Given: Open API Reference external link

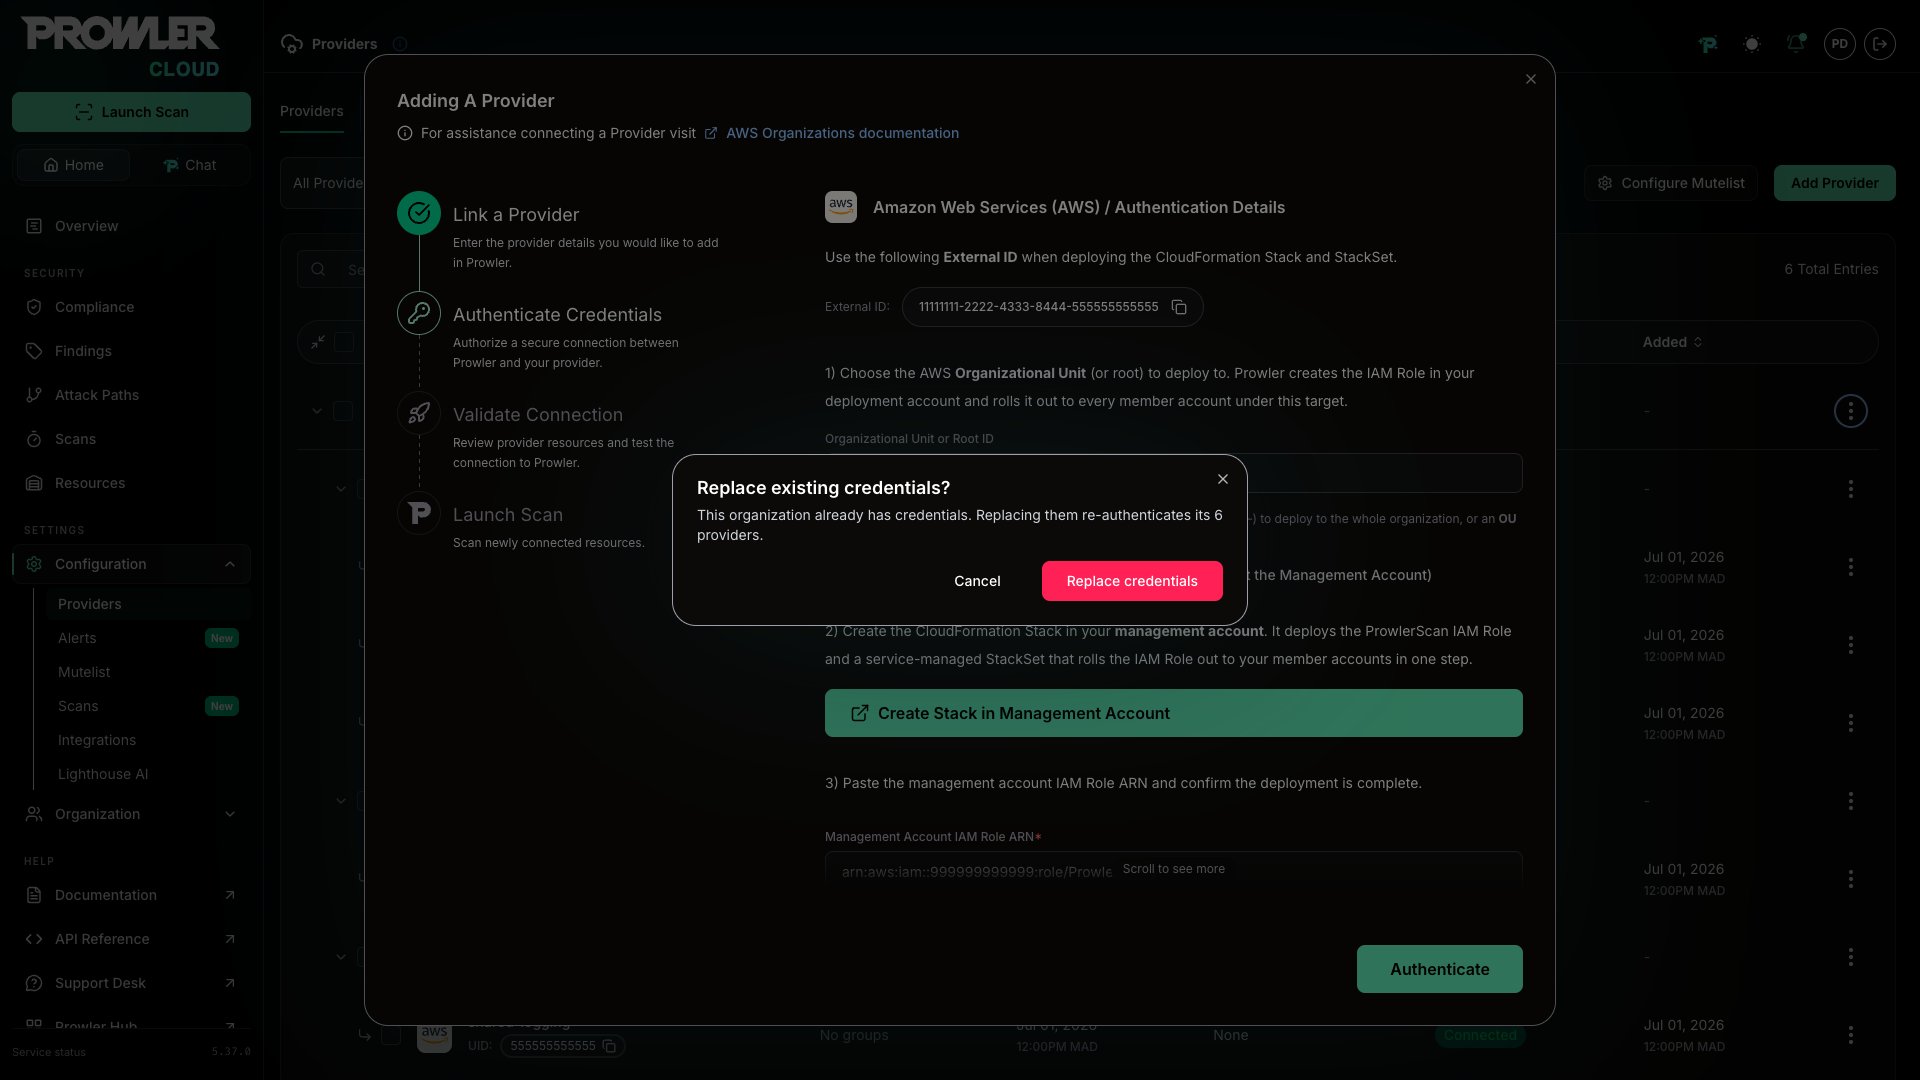Looking at the screenshot, I should tap(131, 939).
